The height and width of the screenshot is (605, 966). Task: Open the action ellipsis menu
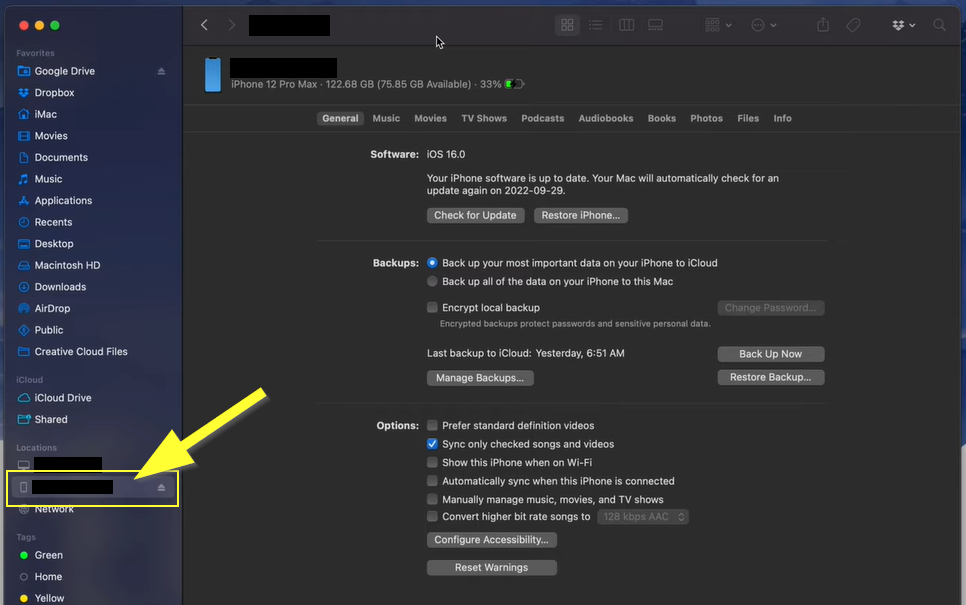point(764,25)
